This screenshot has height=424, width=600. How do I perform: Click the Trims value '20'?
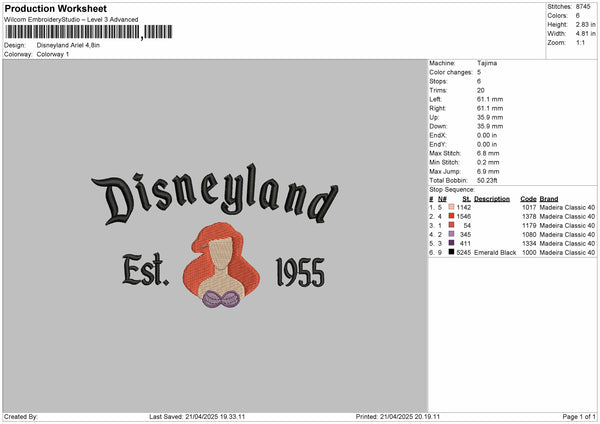(481, 90)
